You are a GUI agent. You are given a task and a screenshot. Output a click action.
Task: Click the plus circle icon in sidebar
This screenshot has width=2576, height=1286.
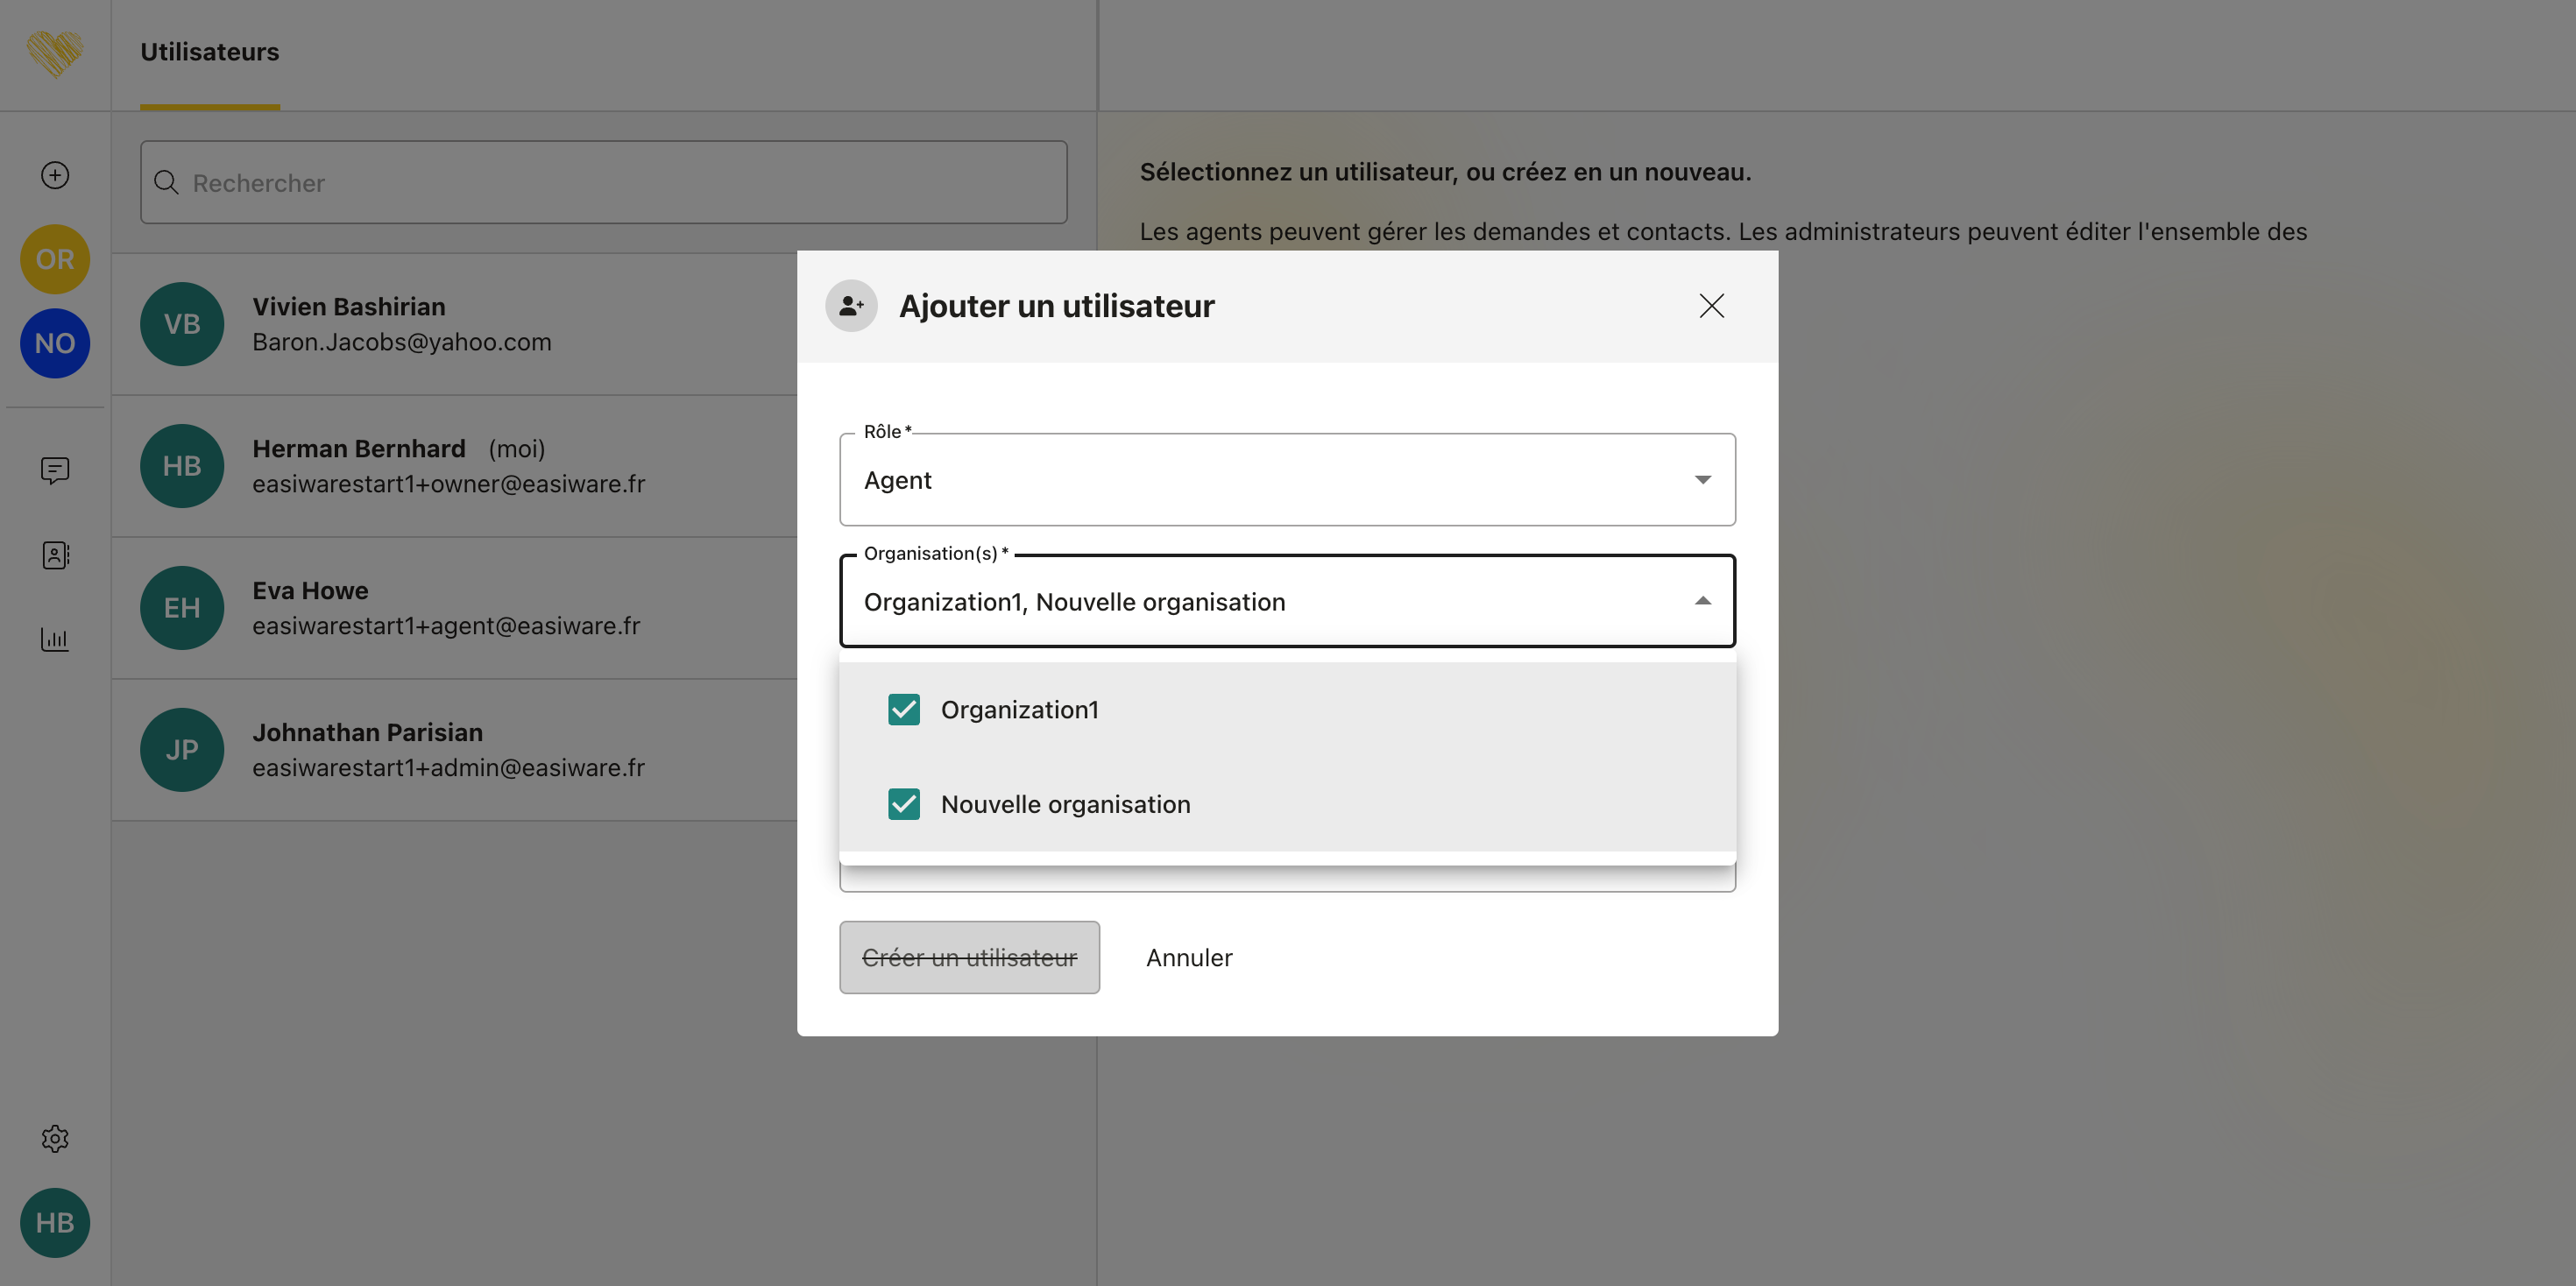point(55,175)
